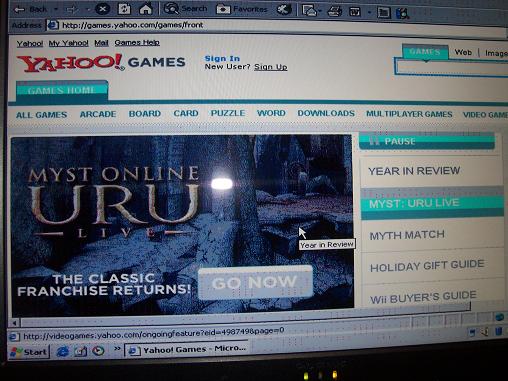Go back with the Back arrow button

pos(31,9)
